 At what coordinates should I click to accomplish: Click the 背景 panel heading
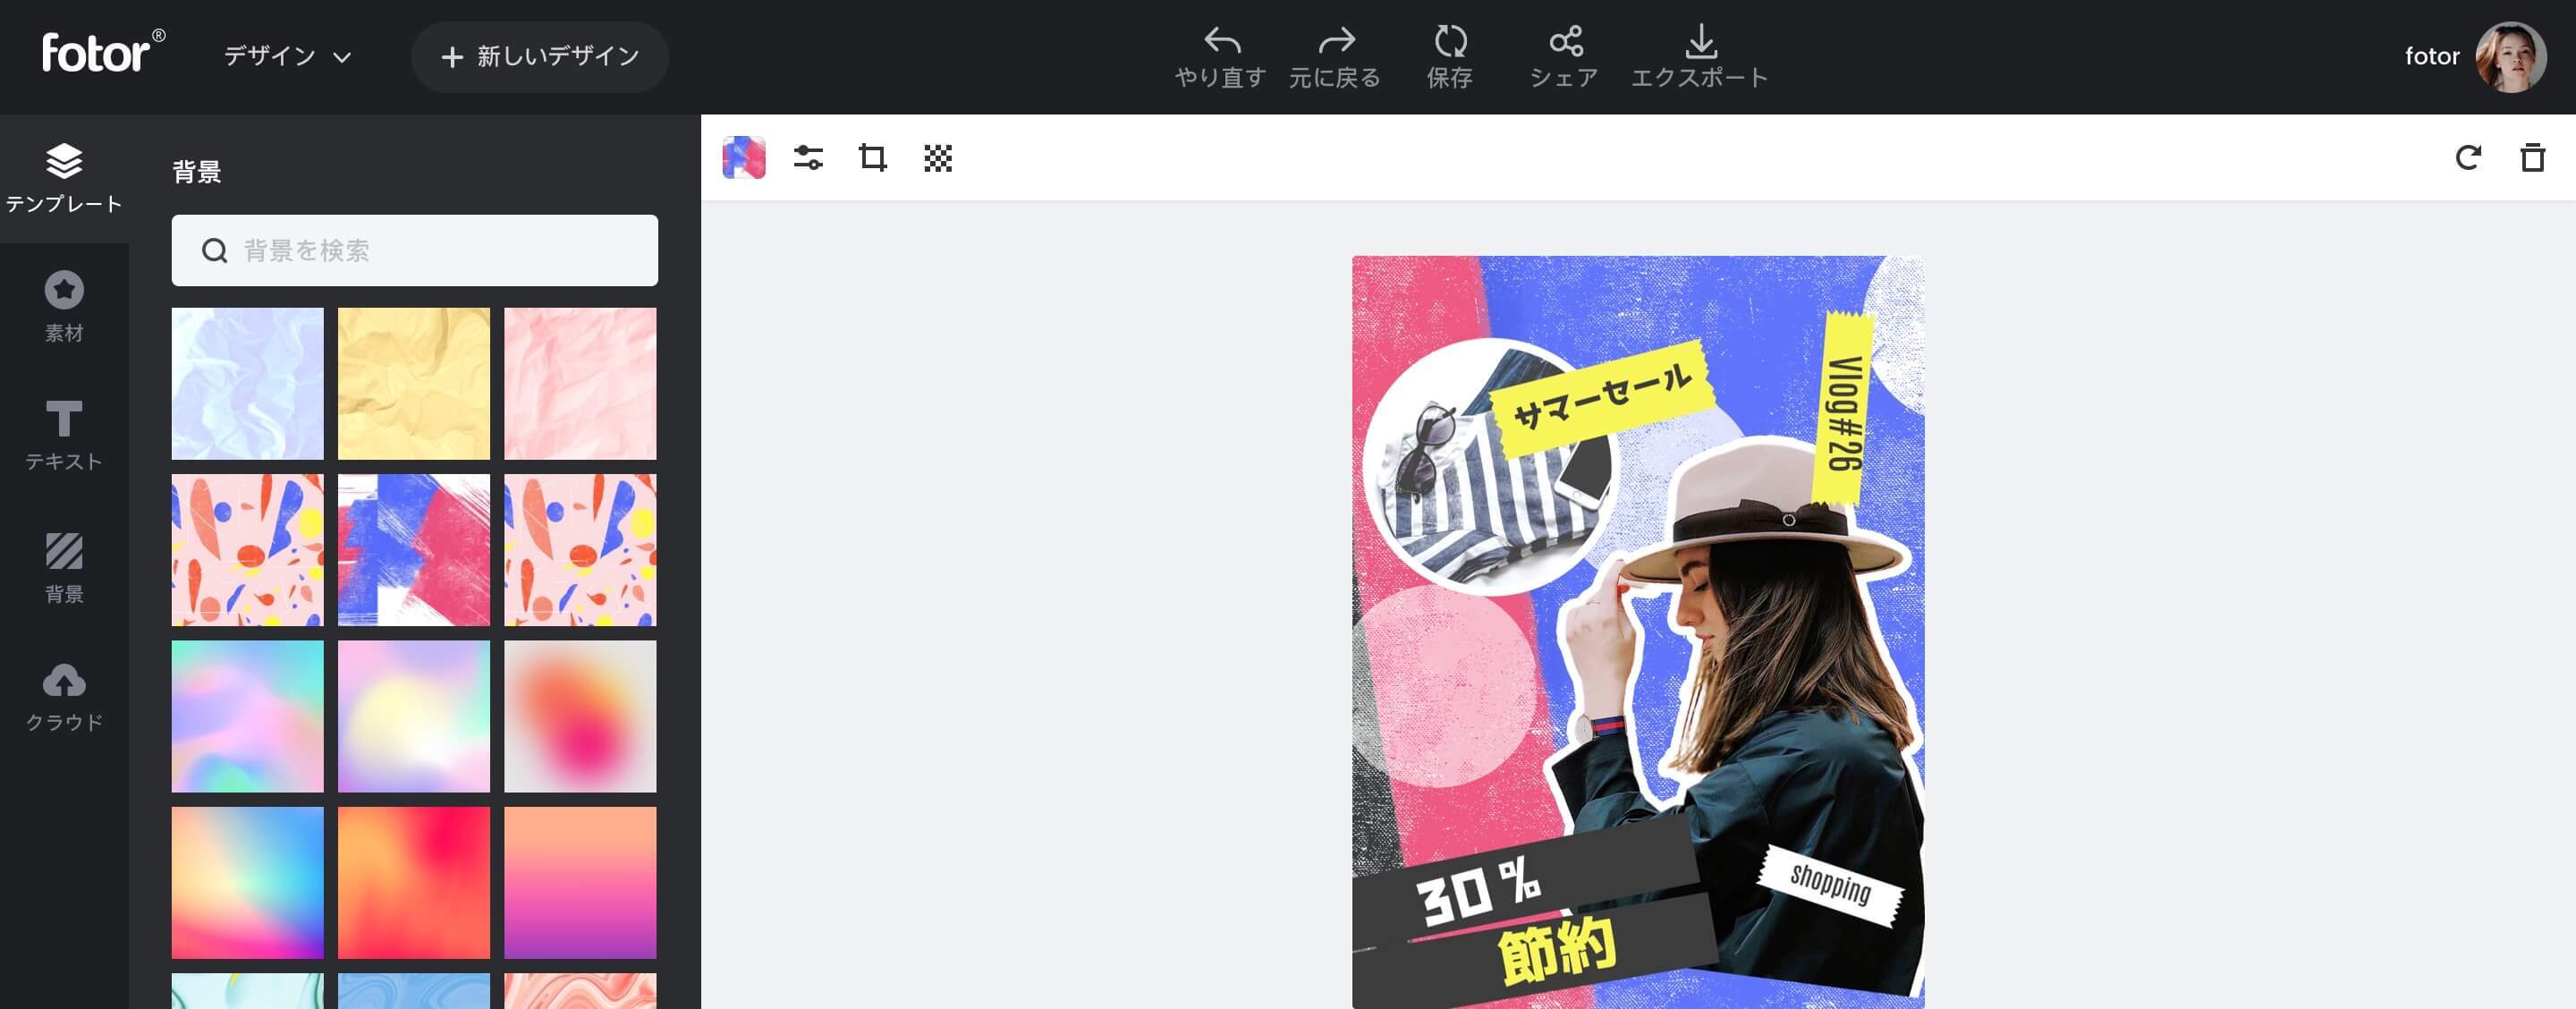[197, 172]
